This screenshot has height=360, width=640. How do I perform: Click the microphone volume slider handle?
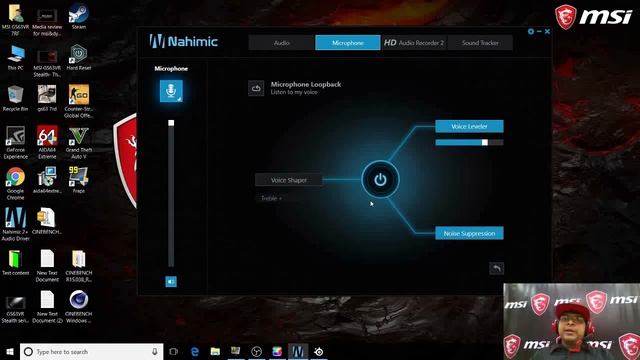pyautogui.click(x=171, y=123)
